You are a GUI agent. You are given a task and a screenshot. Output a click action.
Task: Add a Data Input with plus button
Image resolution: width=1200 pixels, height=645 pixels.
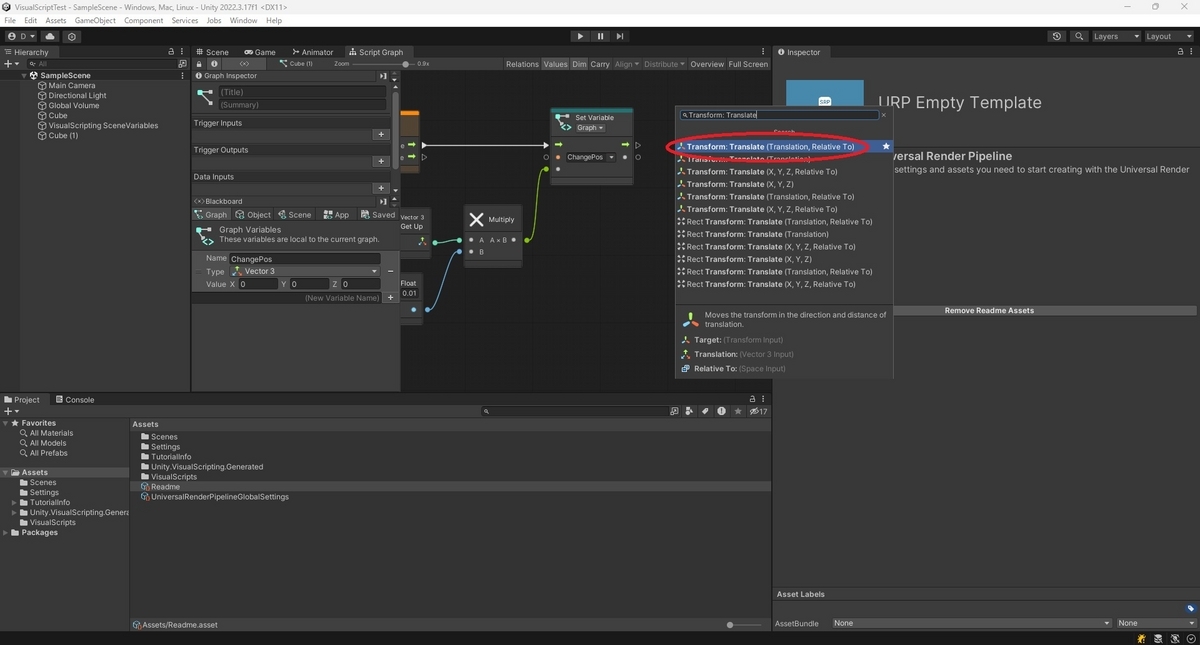(x=380, y=188)
